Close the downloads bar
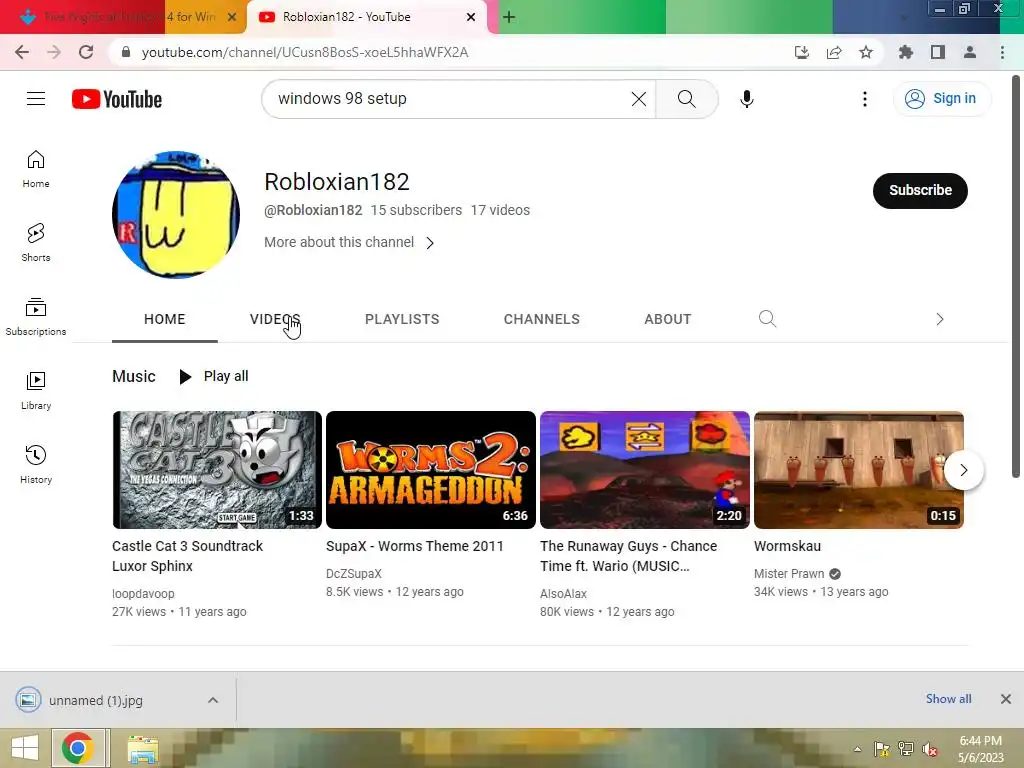The image size is (1024, 768). coord(1006,699)
